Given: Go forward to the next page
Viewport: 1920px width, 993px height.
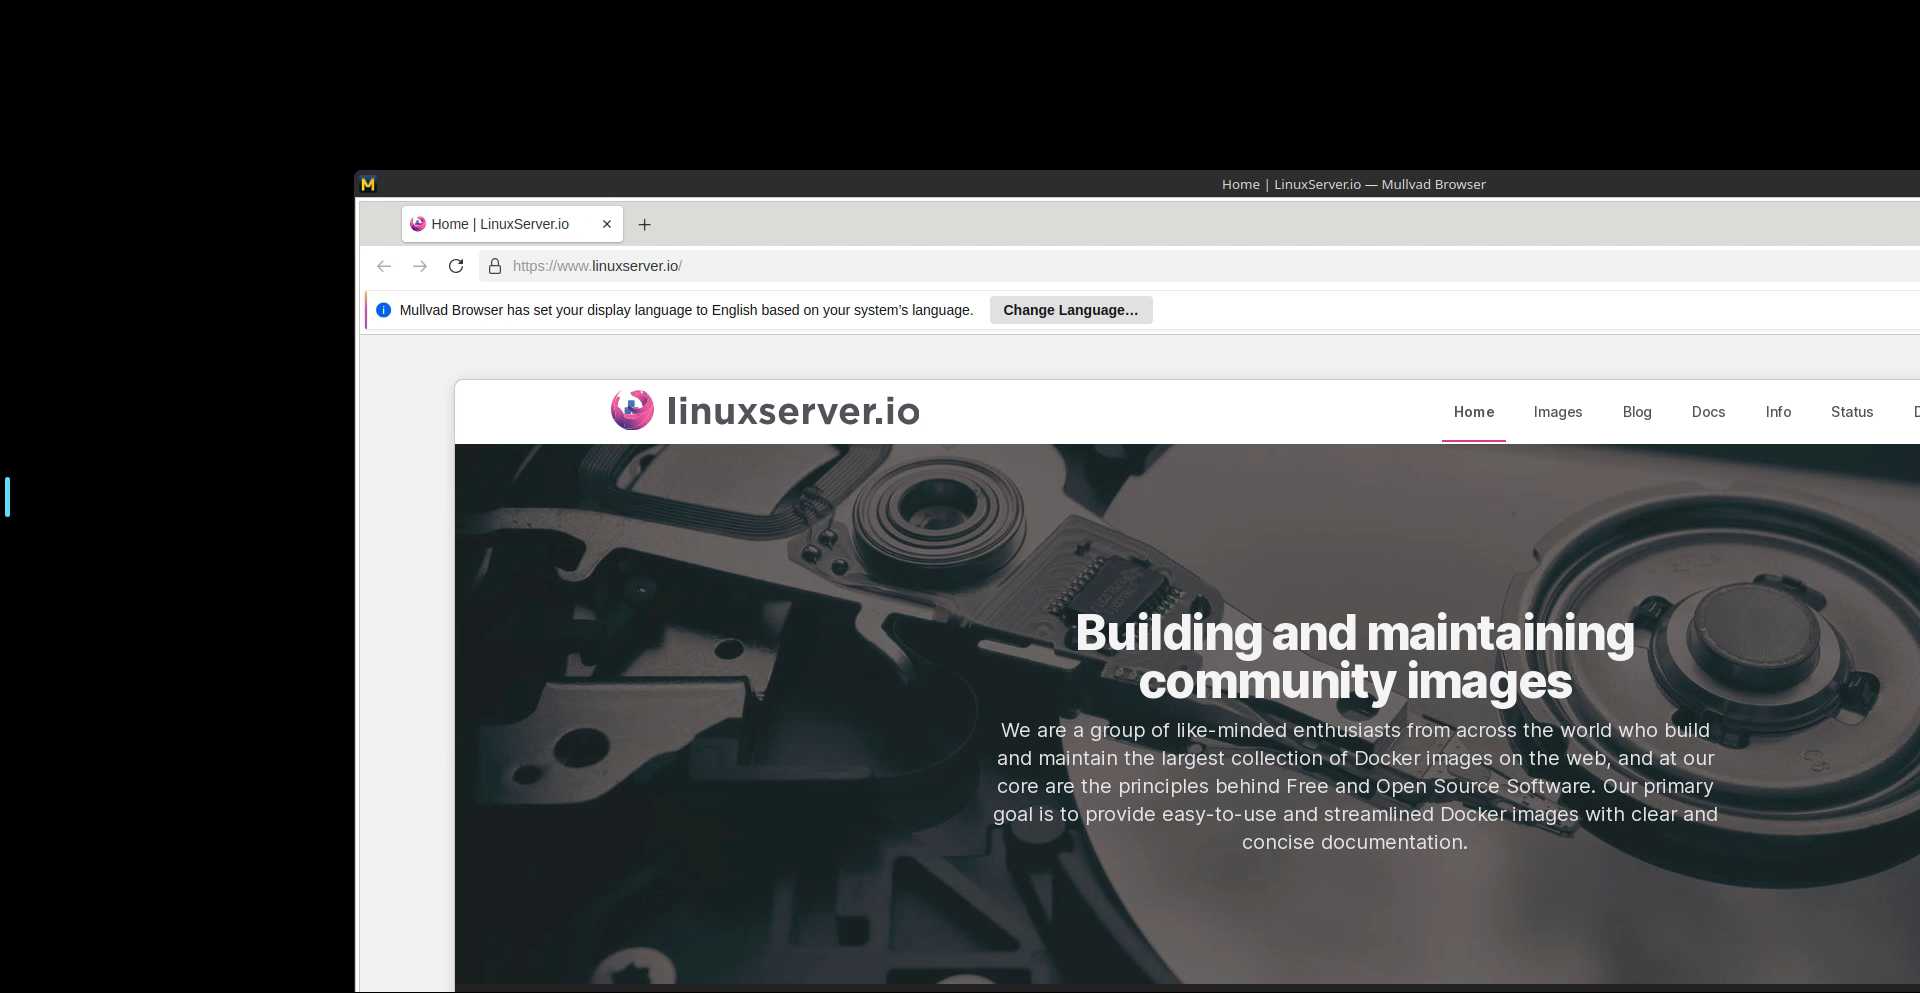Looking at the screenshot, I should pyautogui.click(x=420, y=266).
